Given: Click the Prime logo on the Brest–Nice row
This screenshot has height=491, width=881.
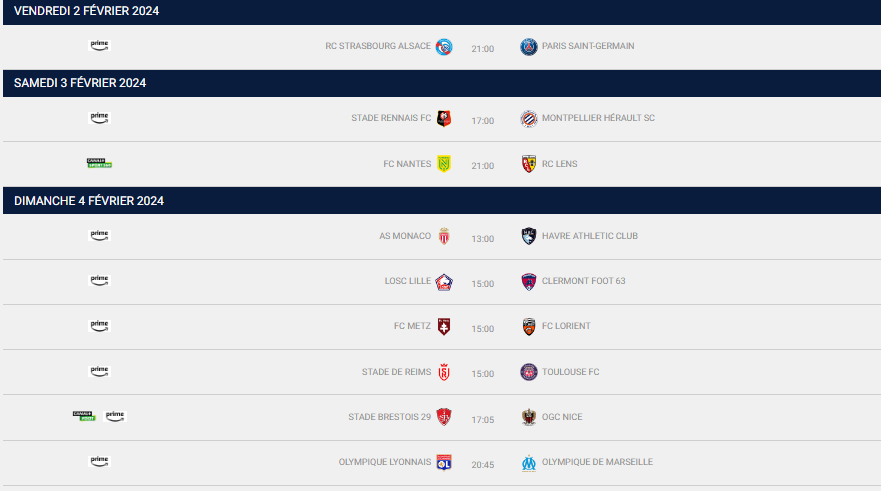Looking at the screenshot, I should 115,416.
